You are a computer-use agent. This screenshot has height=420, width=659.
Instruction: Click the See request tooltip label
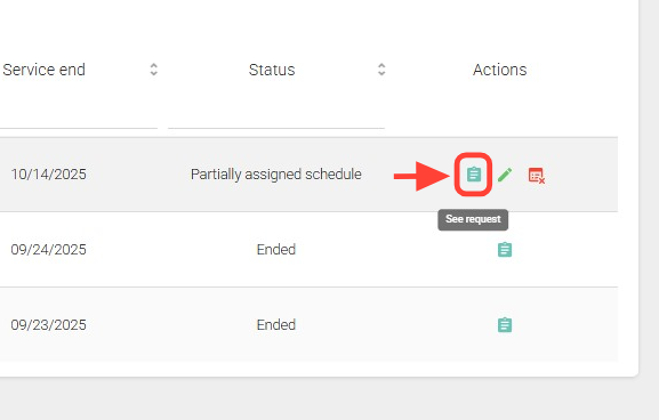pos(473,220)
